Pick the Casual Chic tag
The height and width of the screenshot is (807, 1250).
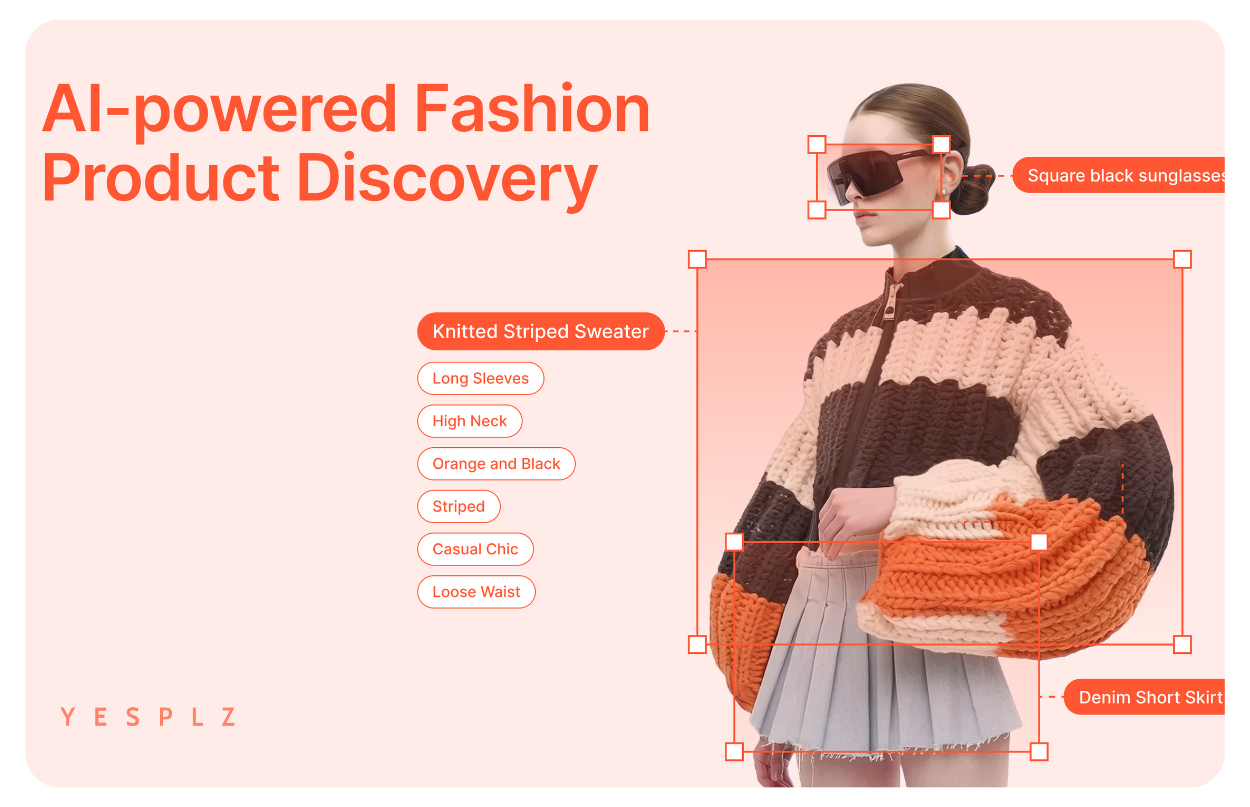click(475, 549)
